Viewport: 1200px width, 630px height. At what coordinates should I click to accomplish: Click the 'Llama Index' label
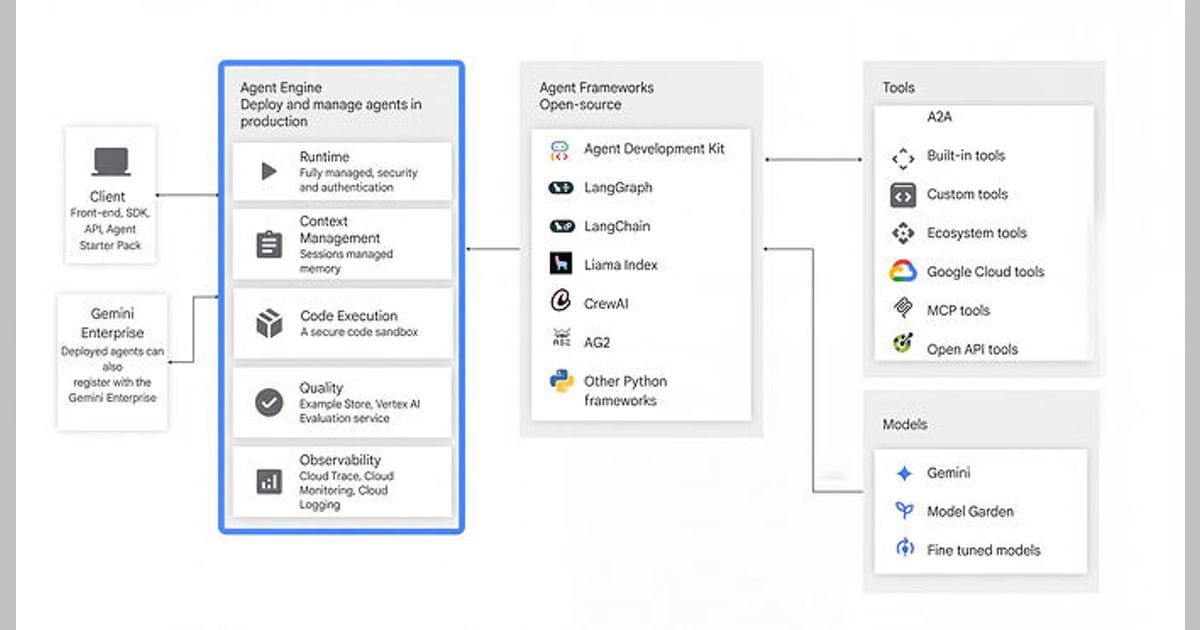click(x=621, y=265)
